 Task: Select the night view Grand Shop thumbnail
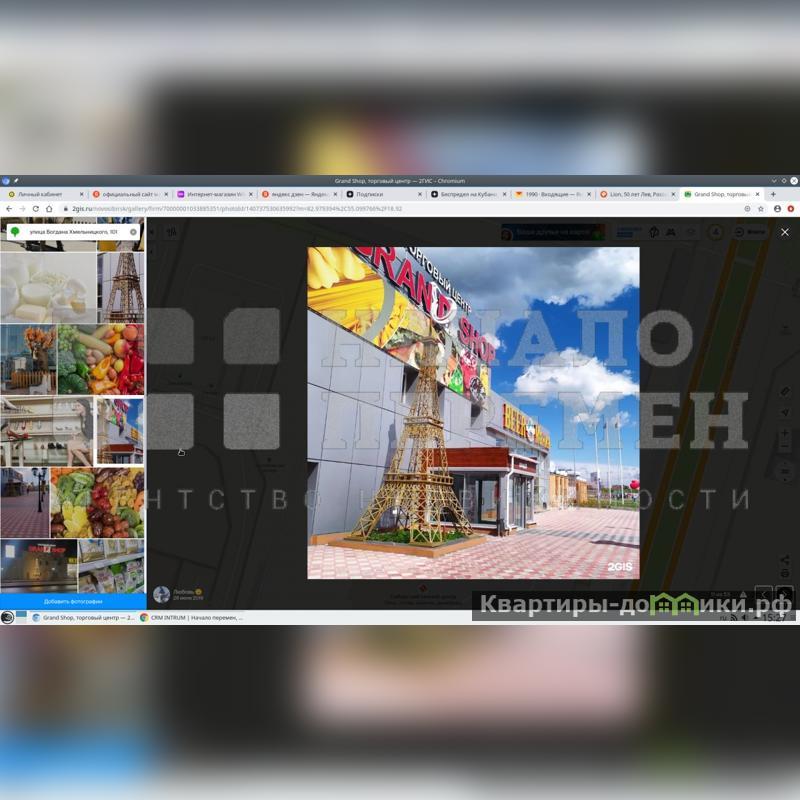coord(39,565)
